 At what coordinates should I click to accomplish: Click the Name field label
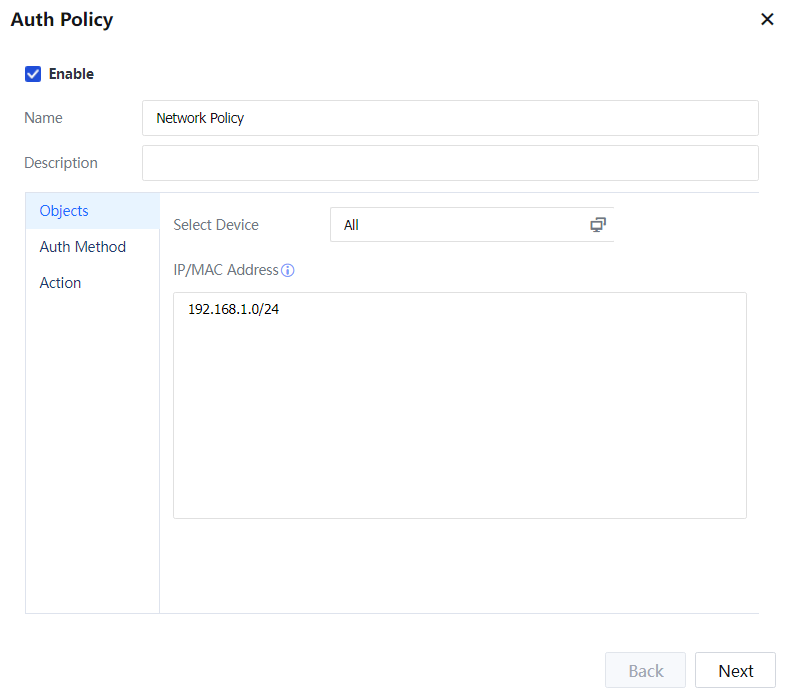coord(43,118)
